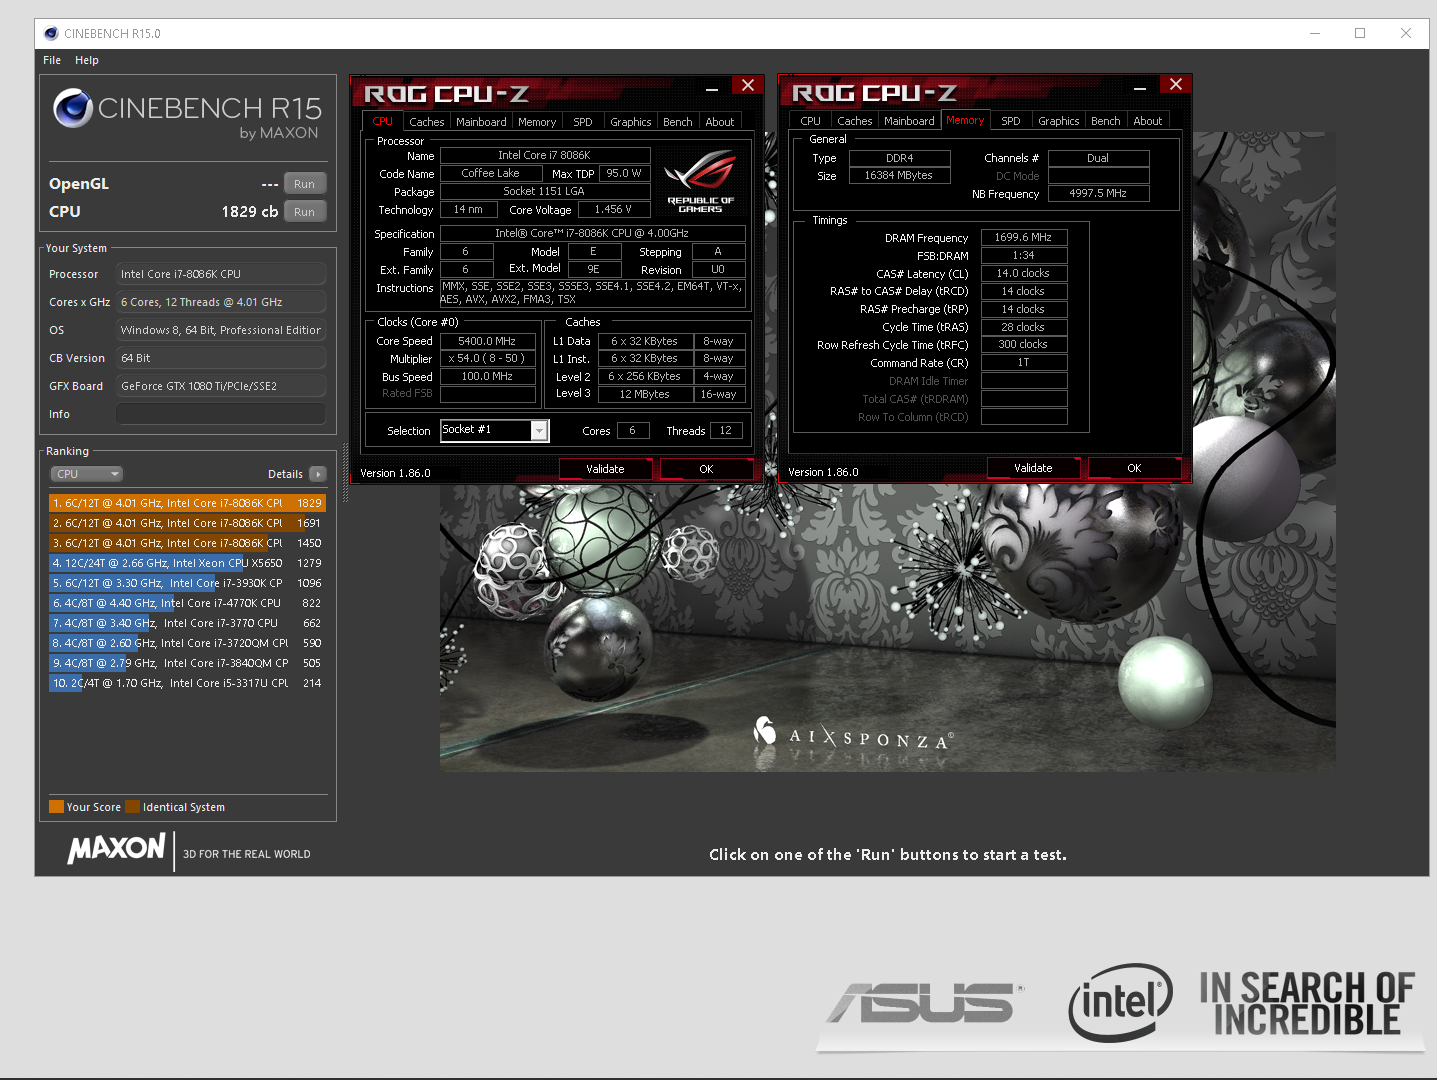Open the CPU ranking dropdown
Image resolution: width=1437 pixels, height=1080 pixels.
(86, 474)
